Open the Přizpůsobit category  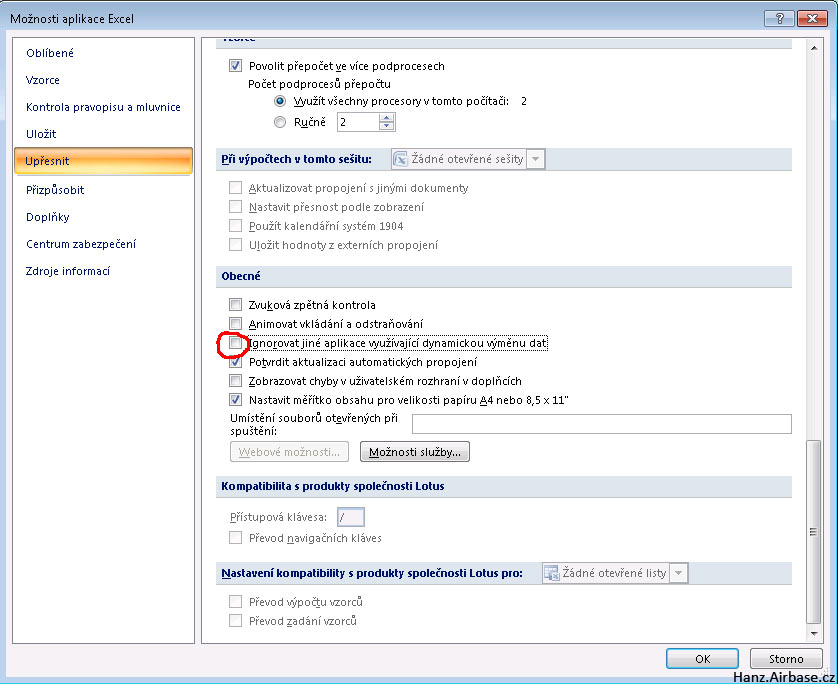(55, 190)
